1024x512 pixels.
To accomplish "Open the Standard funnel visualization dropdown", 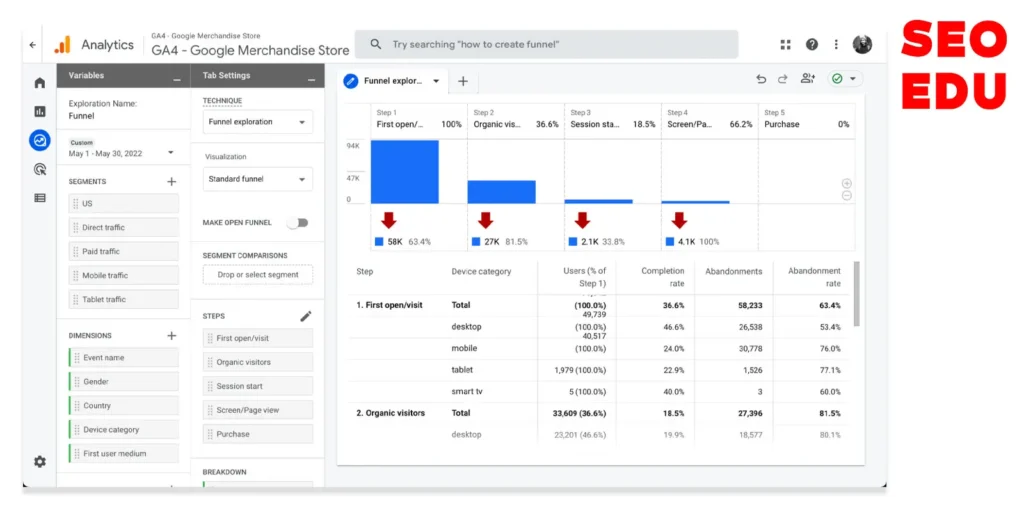I will pos(257,180).
